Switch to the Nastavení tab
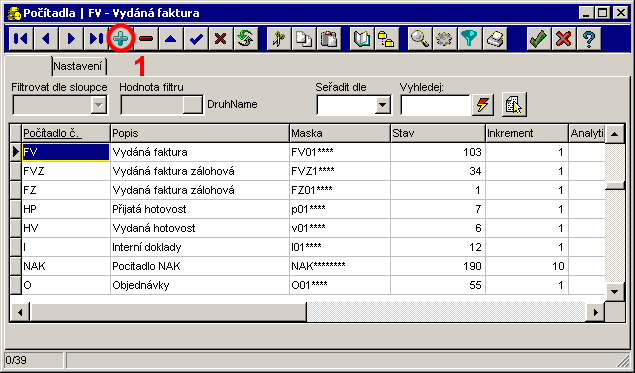635x373 pixels. click(x=78, y=66)
